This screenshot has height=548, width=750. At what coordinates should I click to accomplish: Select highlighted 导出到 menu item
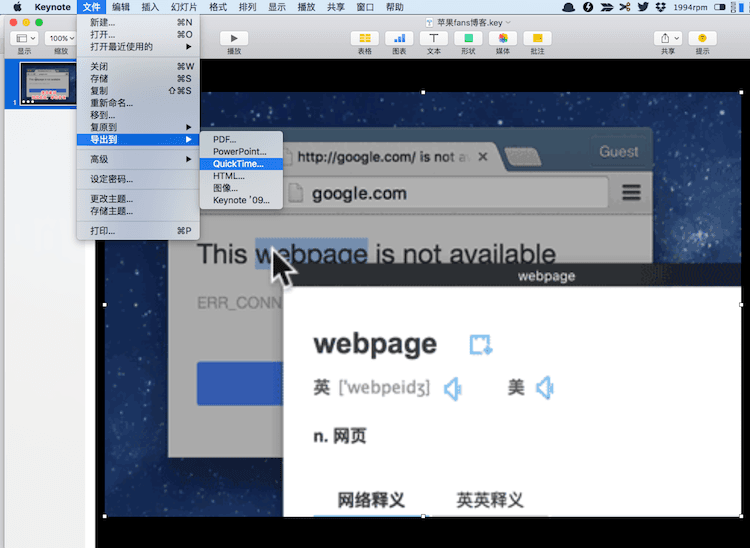[x=138, y=139]
